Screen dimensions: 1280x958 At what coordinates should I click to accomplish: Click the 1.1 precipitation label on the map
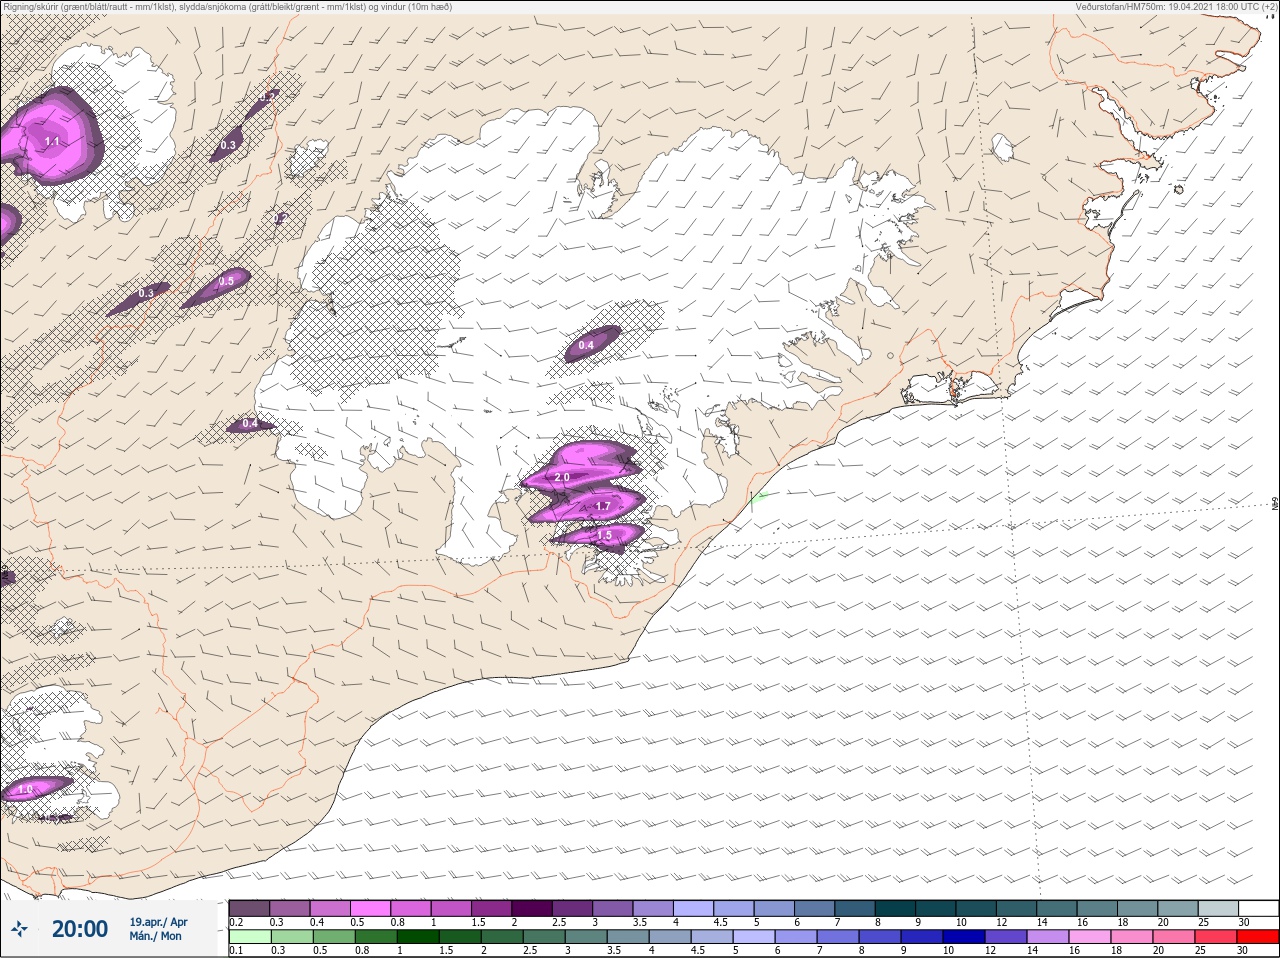click(52, 143)
